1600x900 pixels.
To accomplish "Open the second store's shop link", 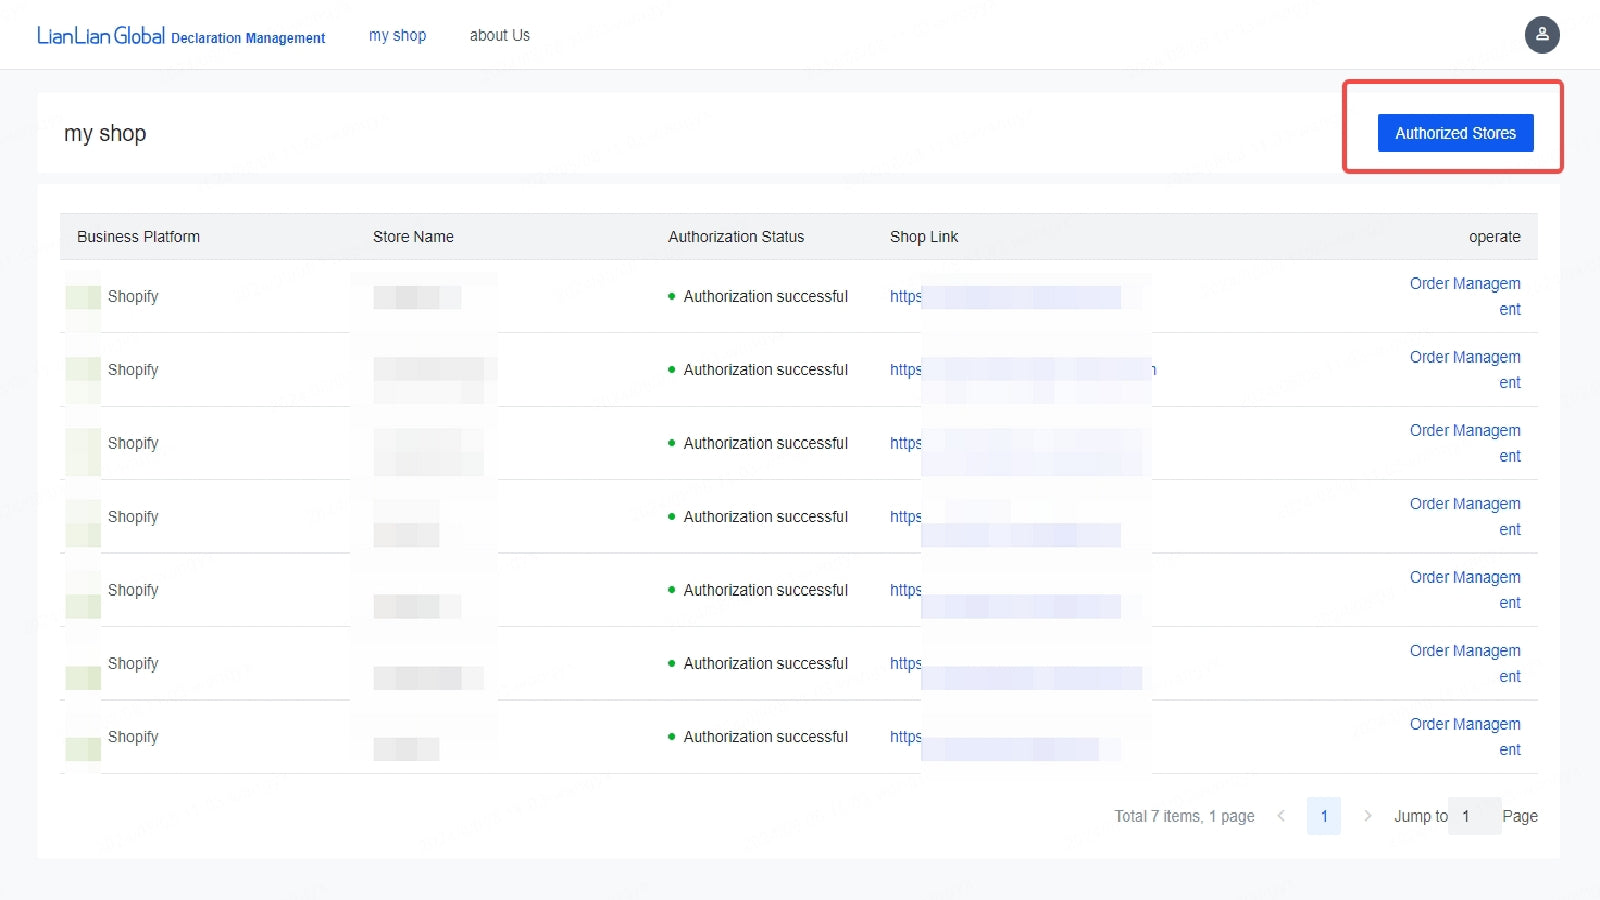I will point(1020,370).
